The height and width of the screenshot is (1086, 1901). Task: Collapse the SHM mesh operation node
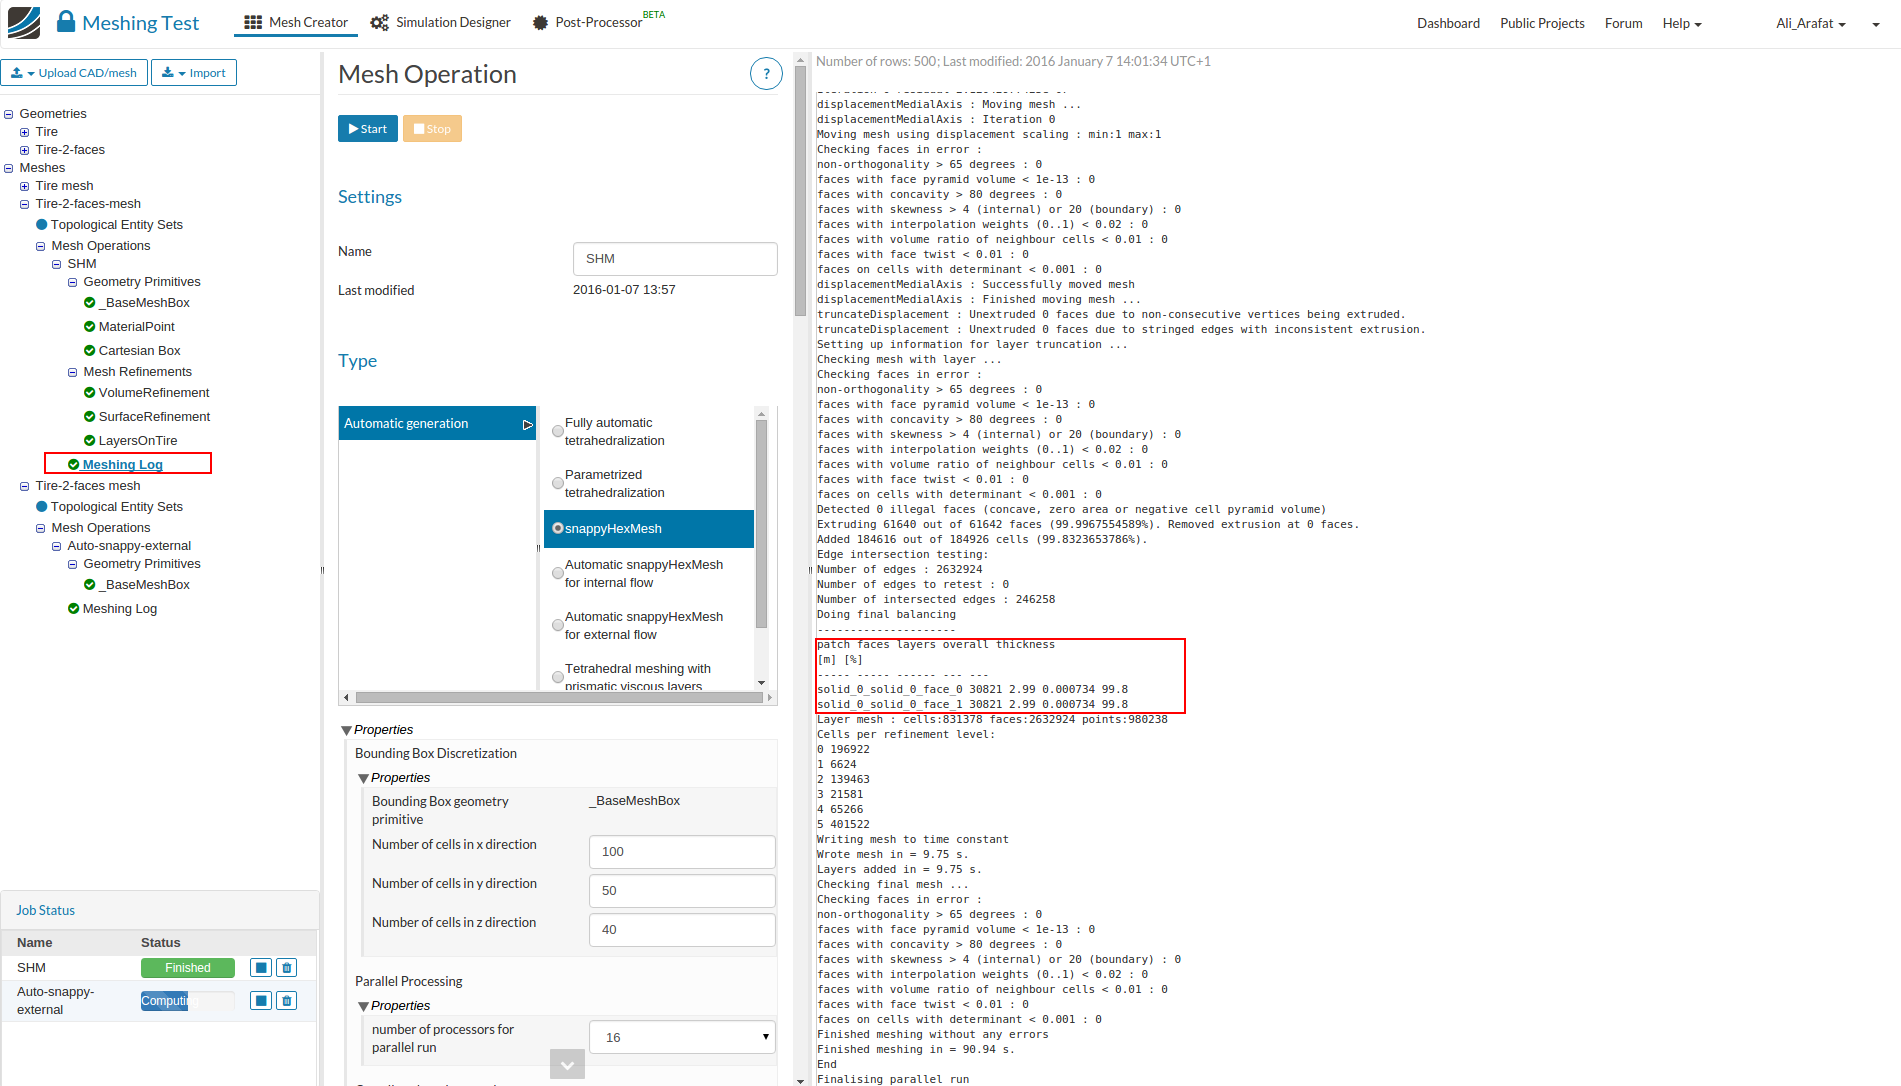tap(57, 264)
